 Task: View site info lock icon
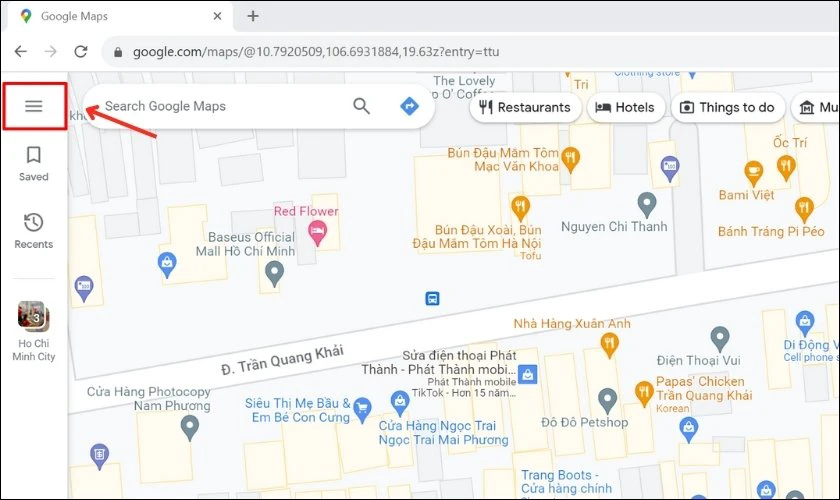point(118,52)
